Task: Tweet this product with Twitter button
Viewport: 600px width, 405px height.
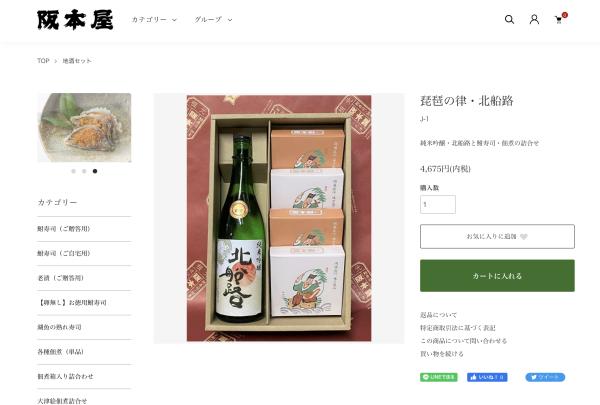Action: [545, 377]
